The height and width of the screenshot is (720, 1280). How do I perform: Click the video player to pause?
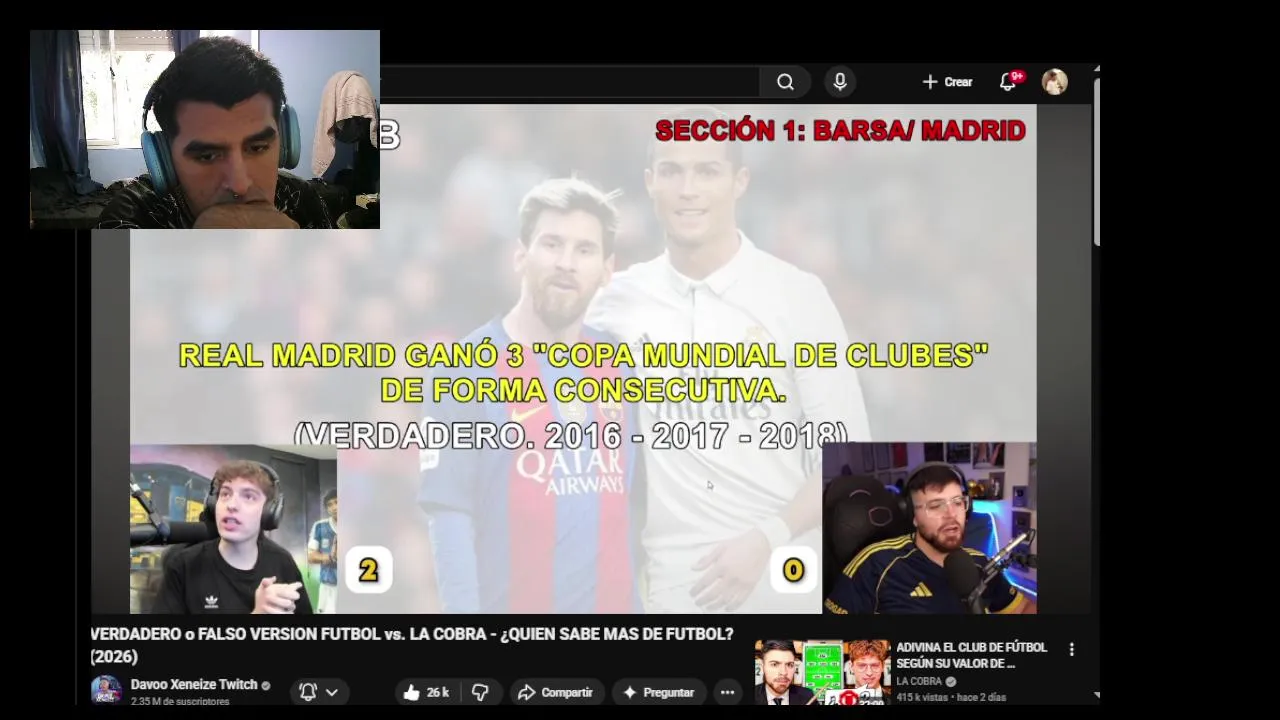tap(583, 360)
